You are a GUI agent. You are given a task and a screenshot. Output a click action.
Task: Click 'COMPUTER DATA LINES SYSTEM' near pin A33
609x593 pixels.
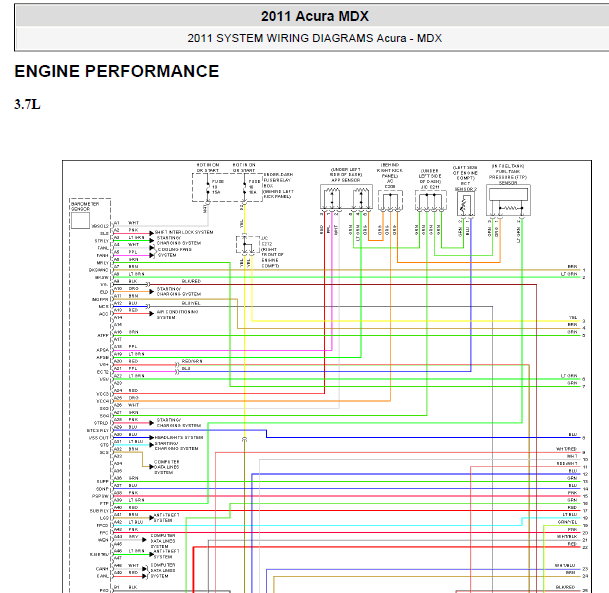167,467
